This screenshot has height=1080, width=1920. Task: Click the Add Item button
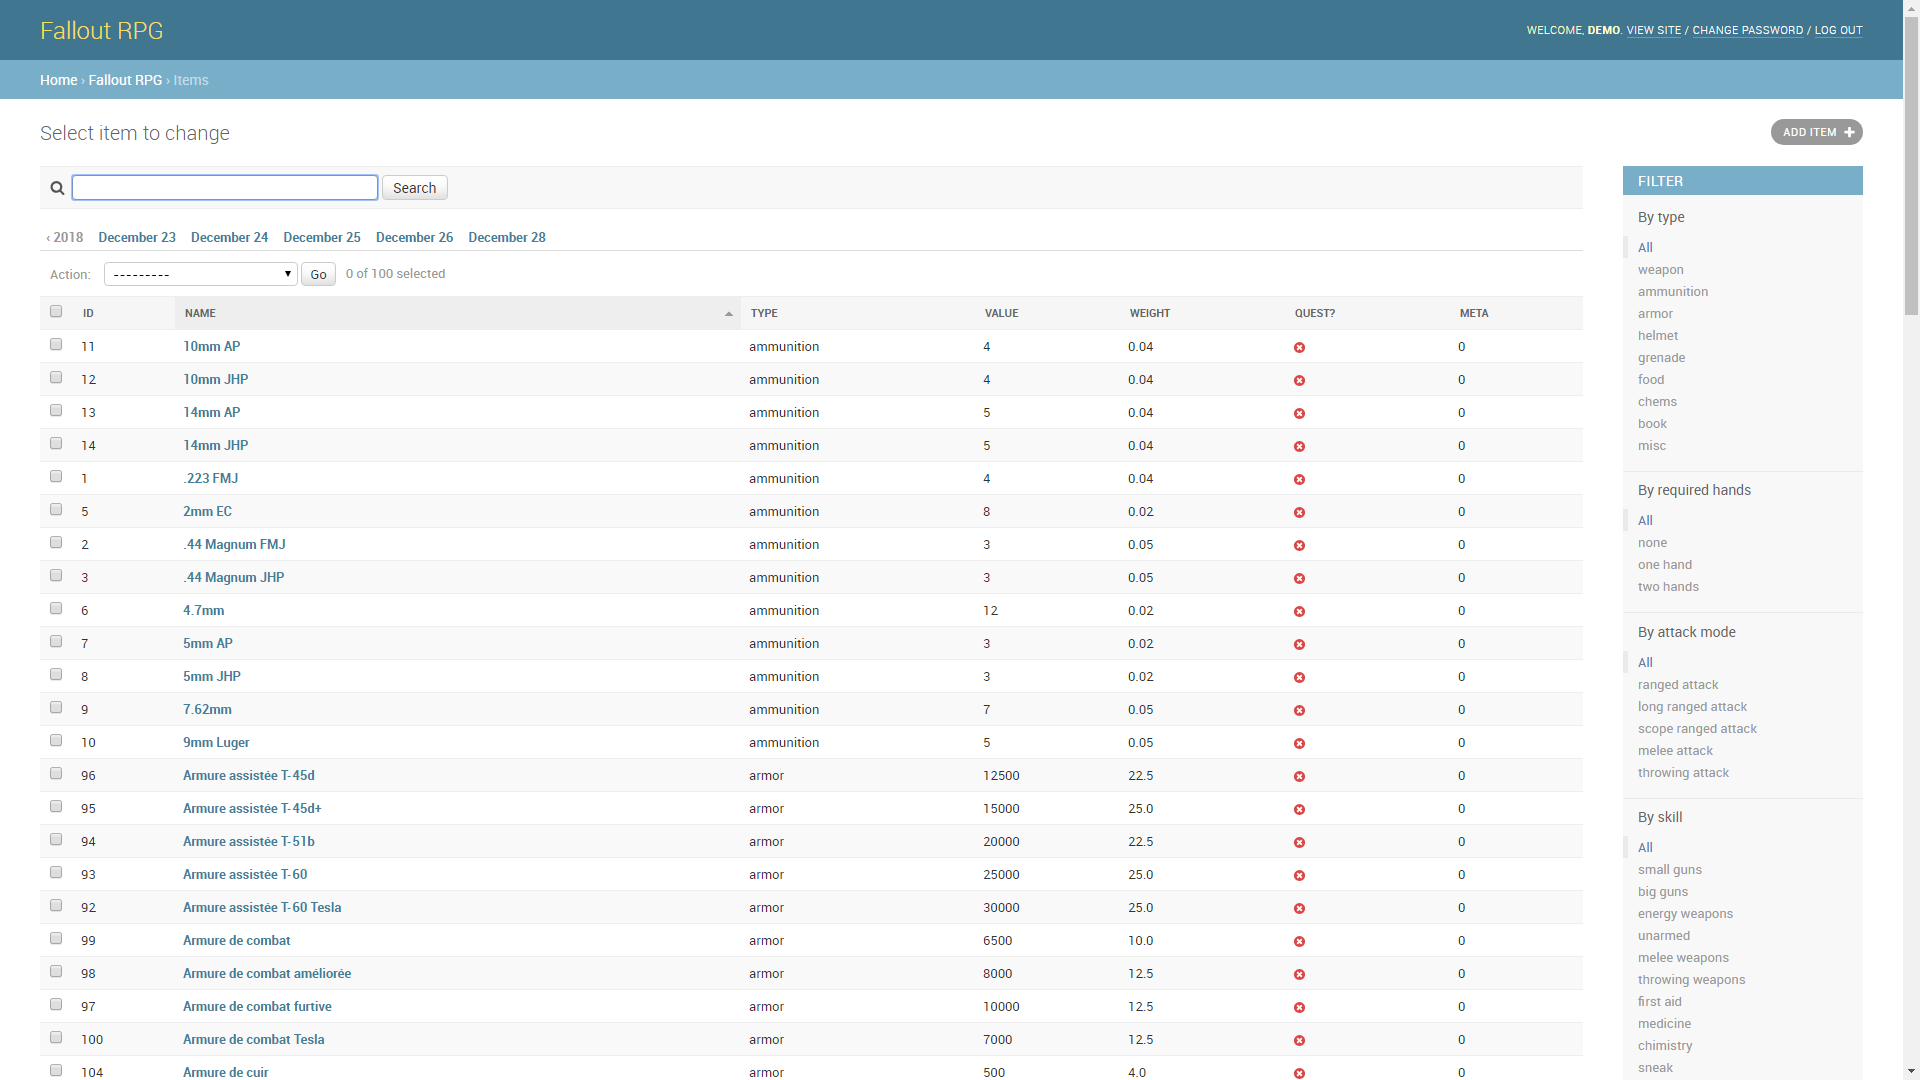[x=1816, y=132]
